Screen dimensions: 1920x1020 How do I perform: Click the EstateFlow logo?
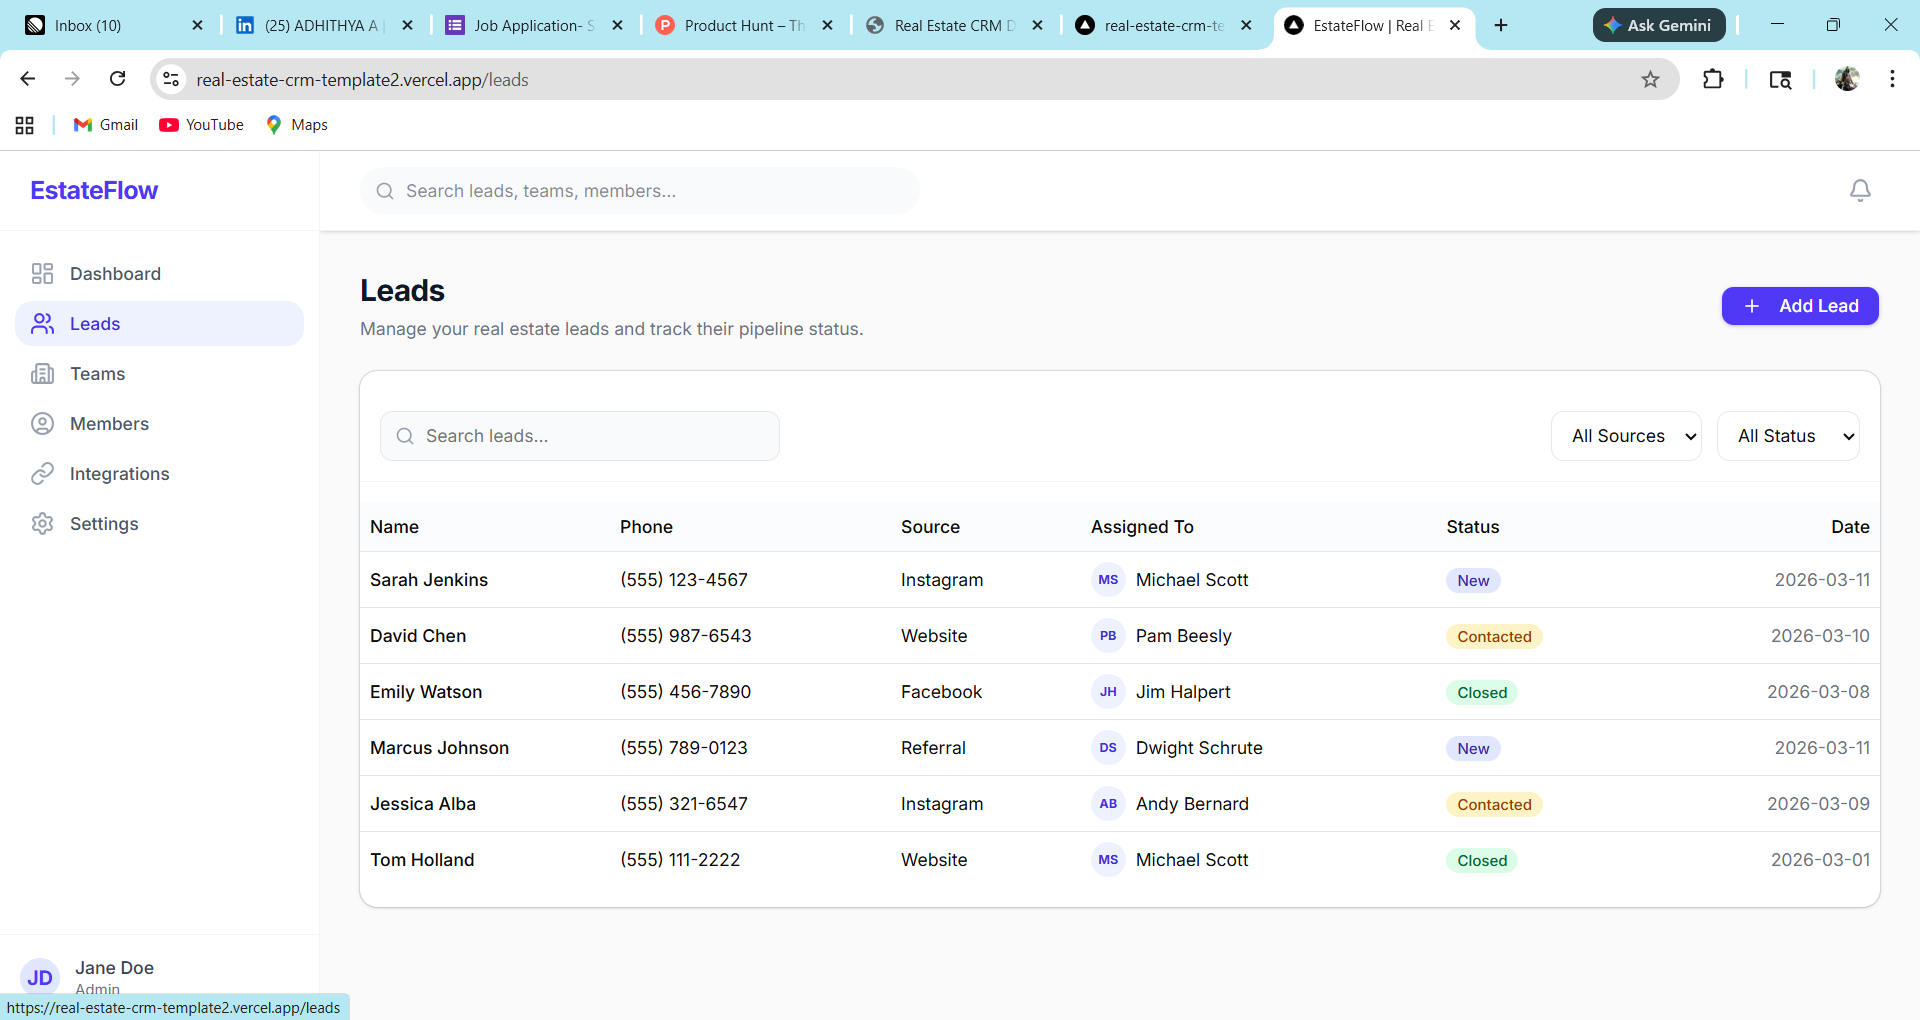tap(93, 190)
